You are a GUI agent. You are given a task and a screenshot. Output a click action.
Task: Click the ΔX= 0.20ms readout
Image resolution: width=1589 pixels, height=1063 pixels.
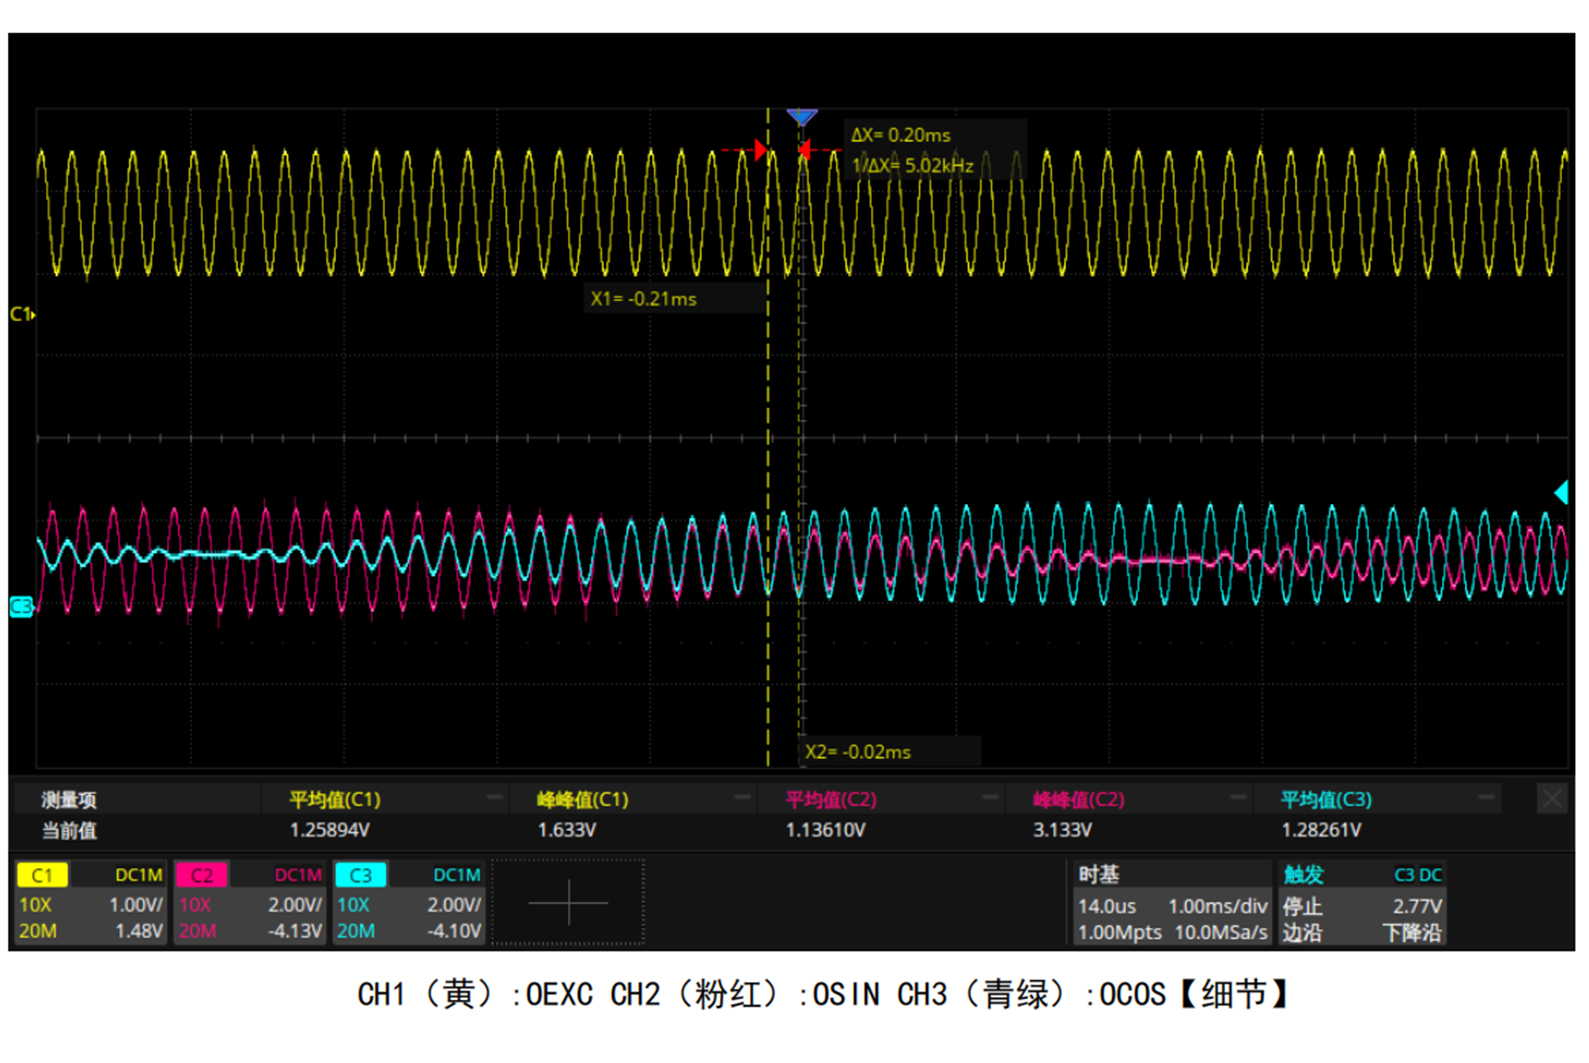900,134
